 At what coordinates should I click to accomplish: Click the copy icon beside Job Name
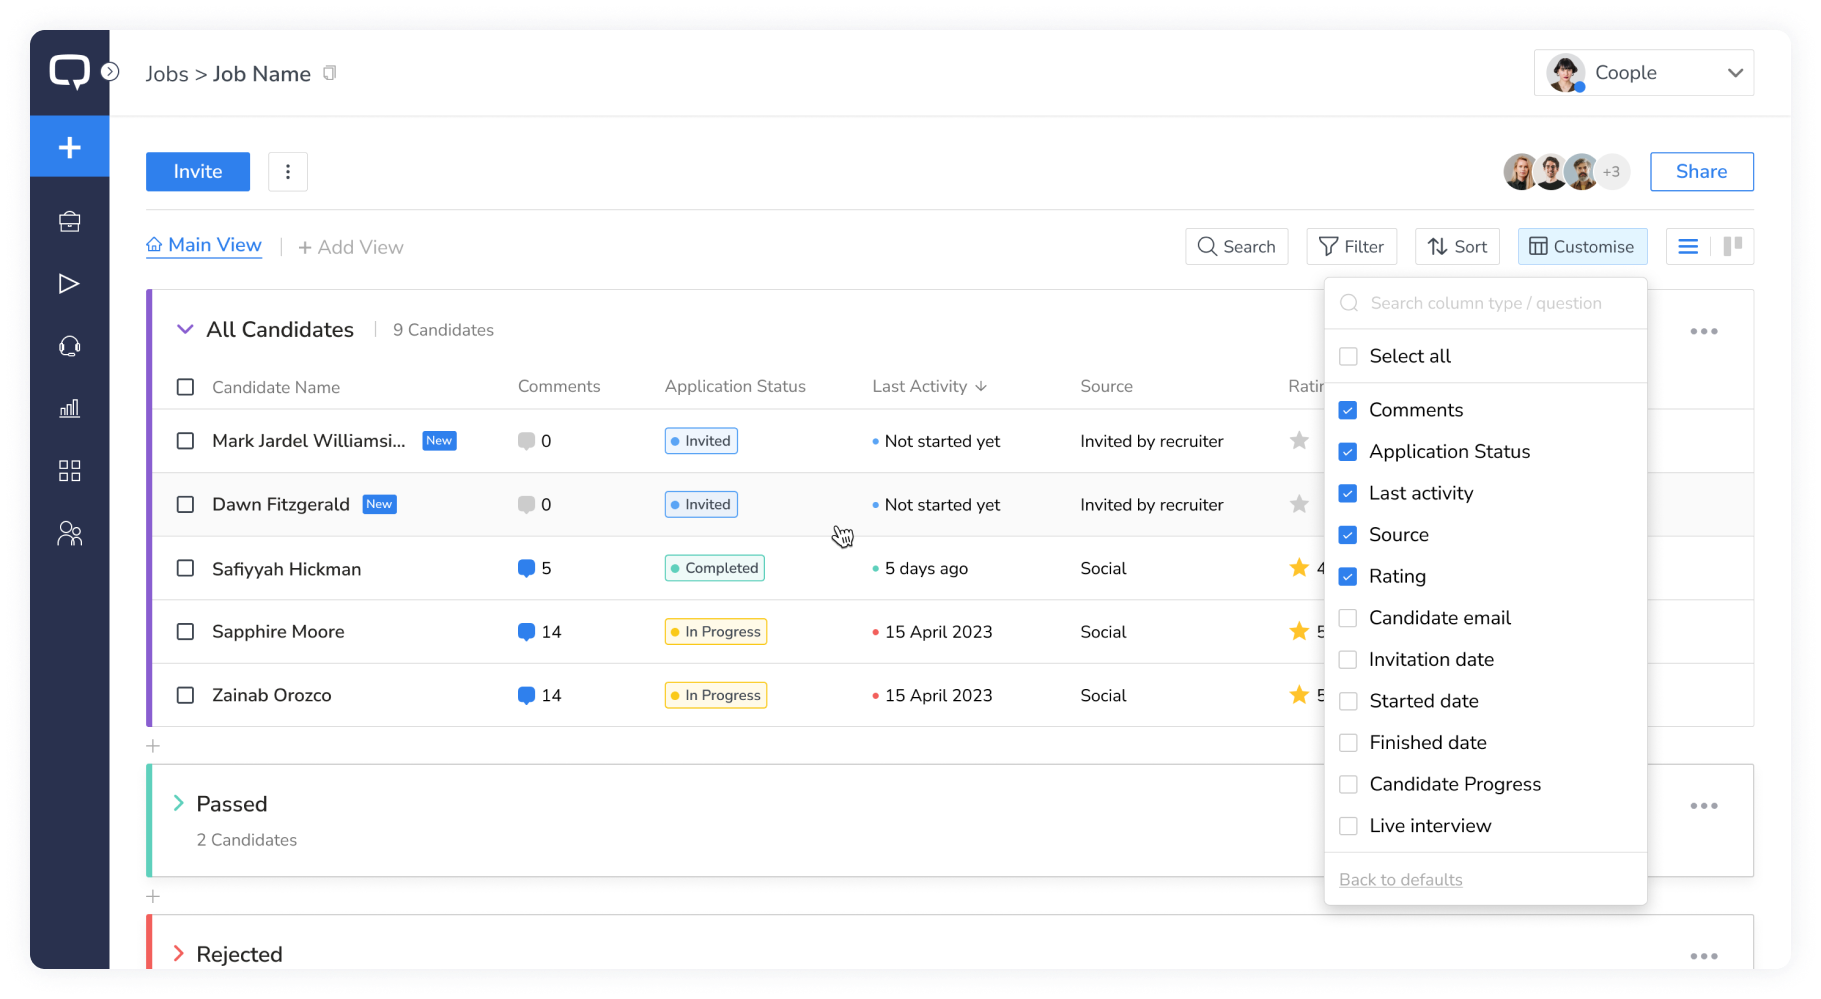point(330,73)
